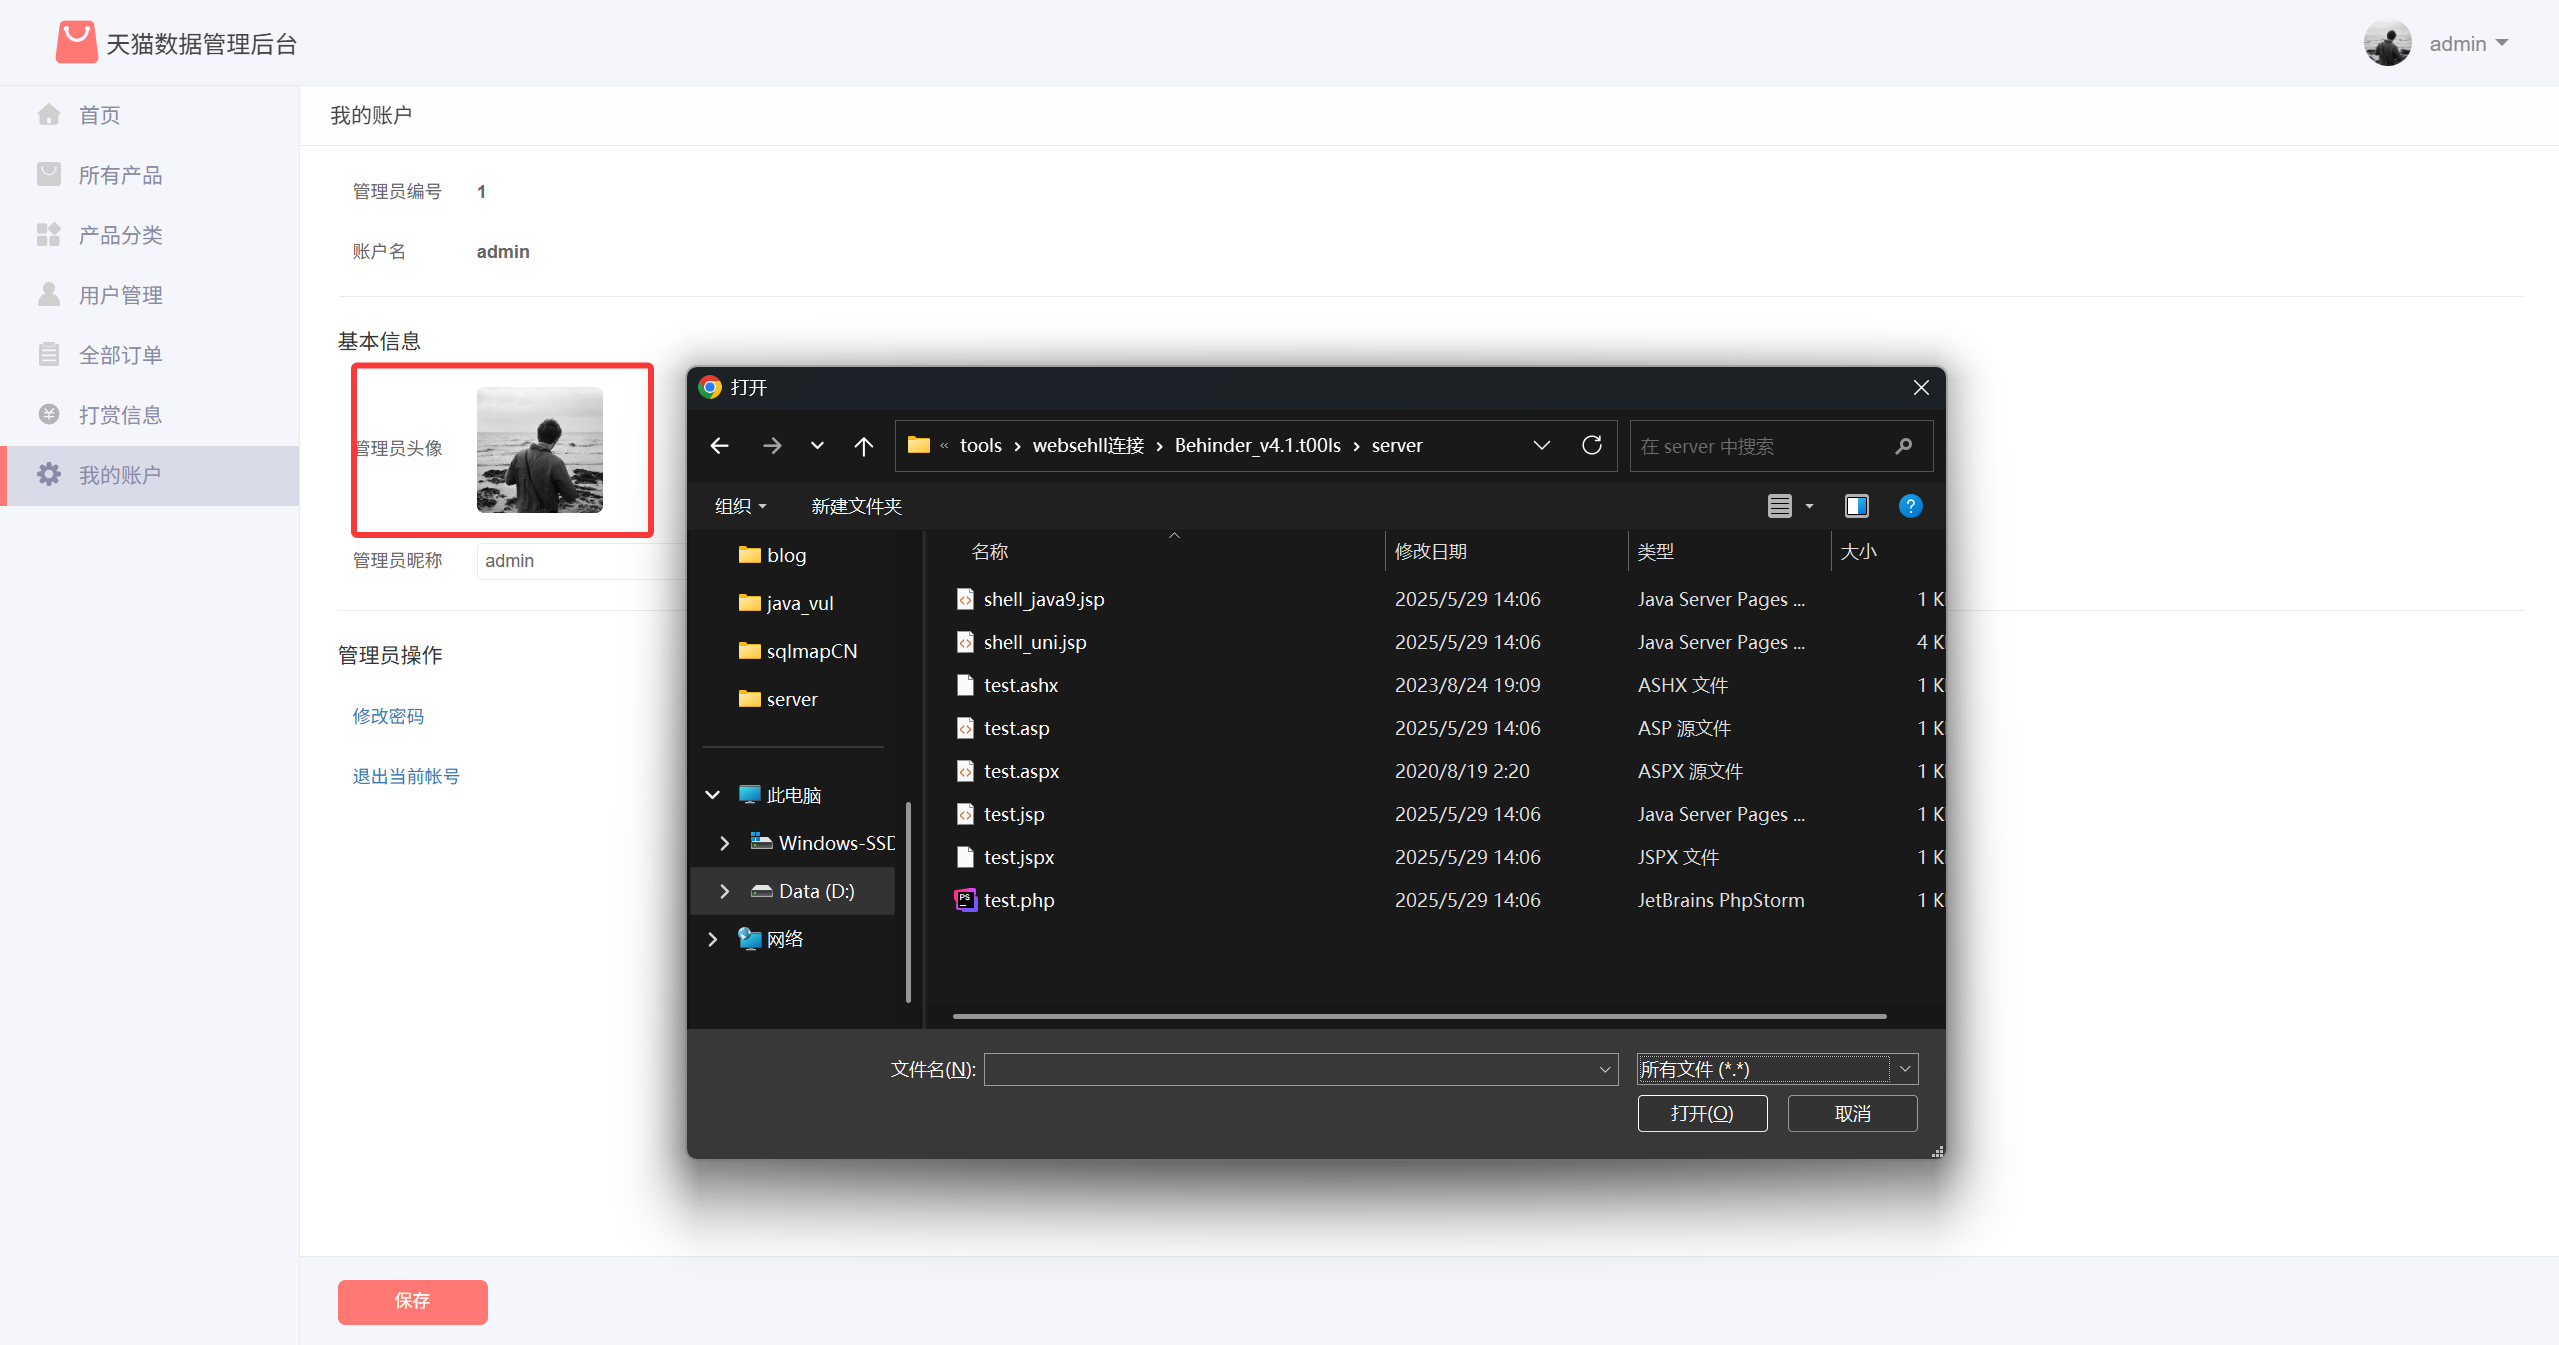Click the up one level arrow
2559x1345 pixels.
(x=864, y=446)
